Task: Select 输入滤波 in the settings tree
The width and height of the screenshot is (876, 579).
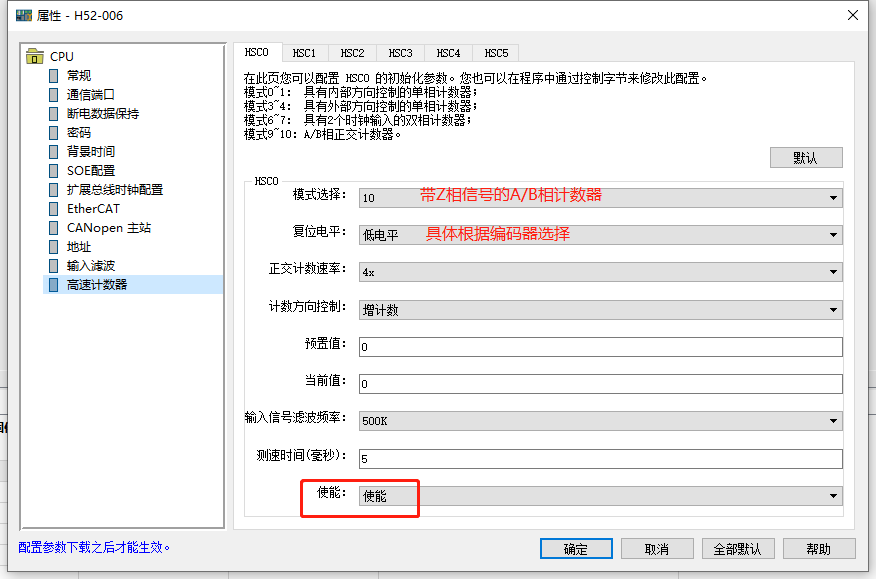Action: [91, 265]
